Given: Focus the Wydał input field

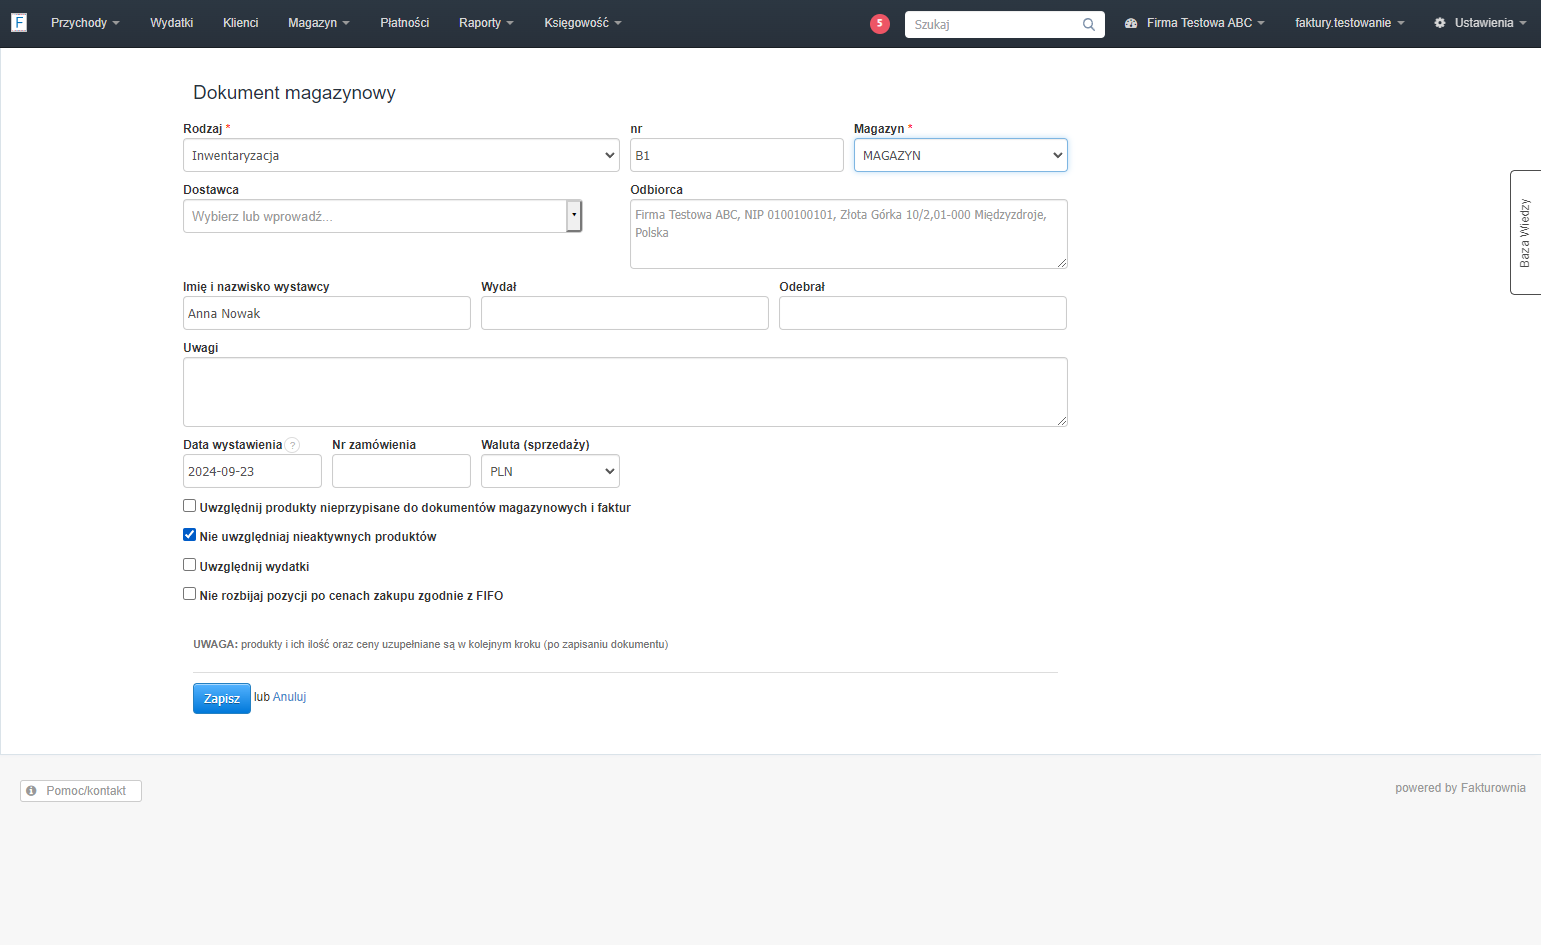Looking at the screenshot, I should (x=625, y=313).
